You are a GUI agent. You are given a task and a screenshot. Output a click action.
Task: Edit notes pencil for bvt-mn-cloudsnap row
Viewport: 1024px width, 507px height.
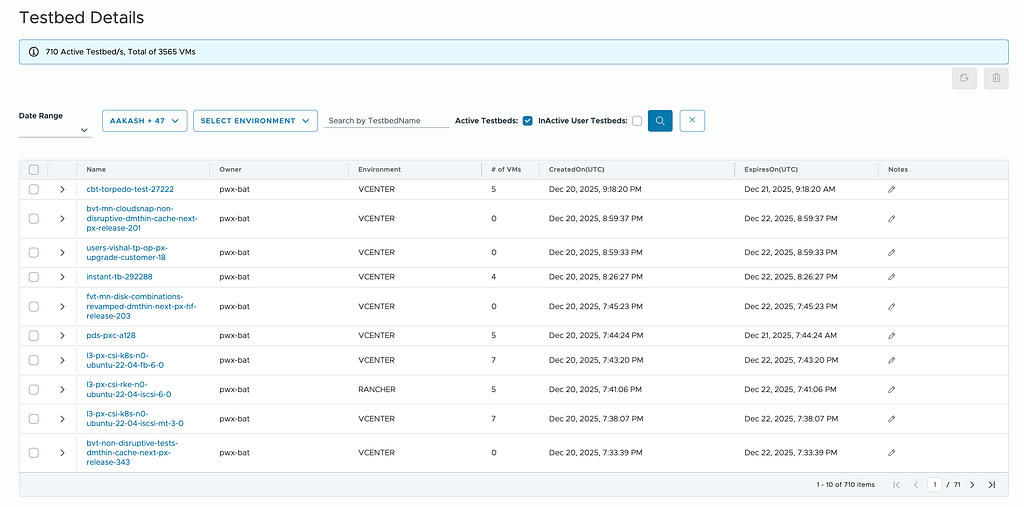pos(891,219)
